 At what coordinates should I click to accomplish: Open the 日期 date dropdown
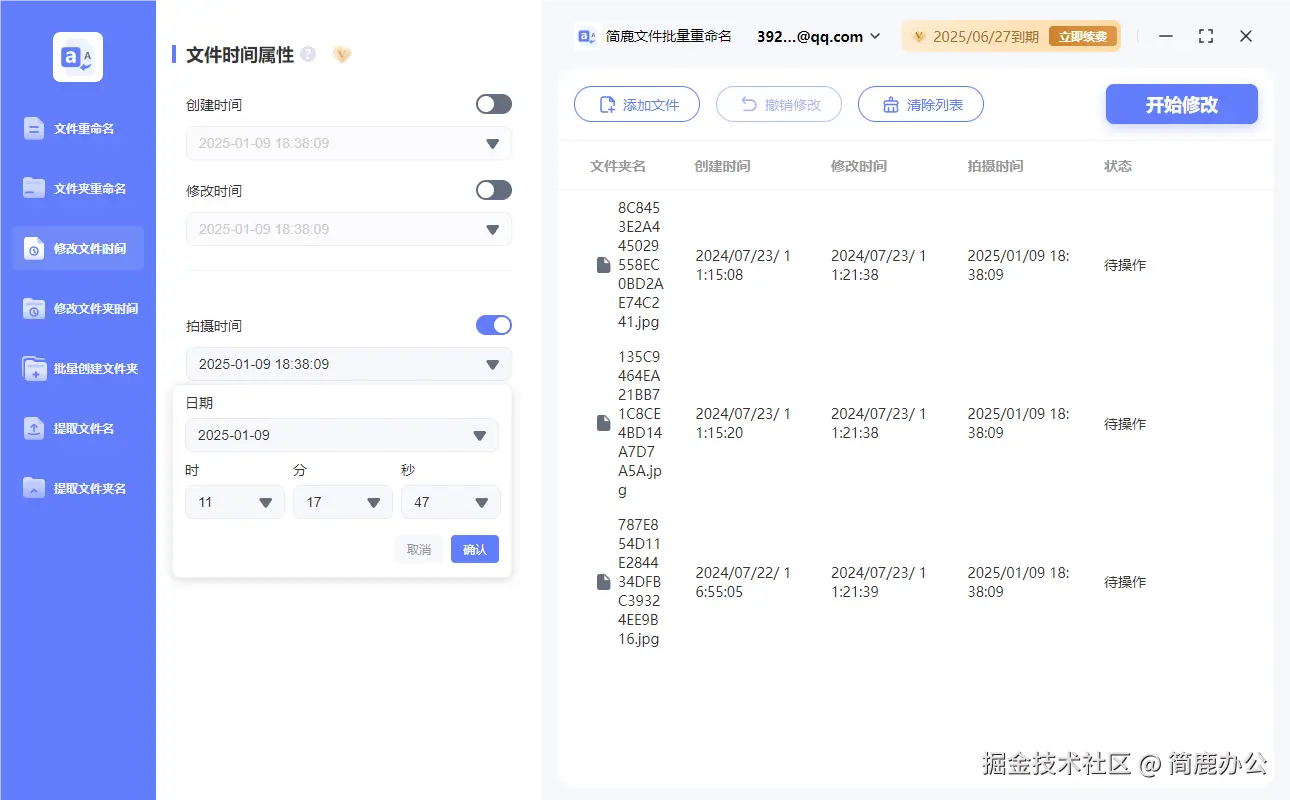pos(342,435)
